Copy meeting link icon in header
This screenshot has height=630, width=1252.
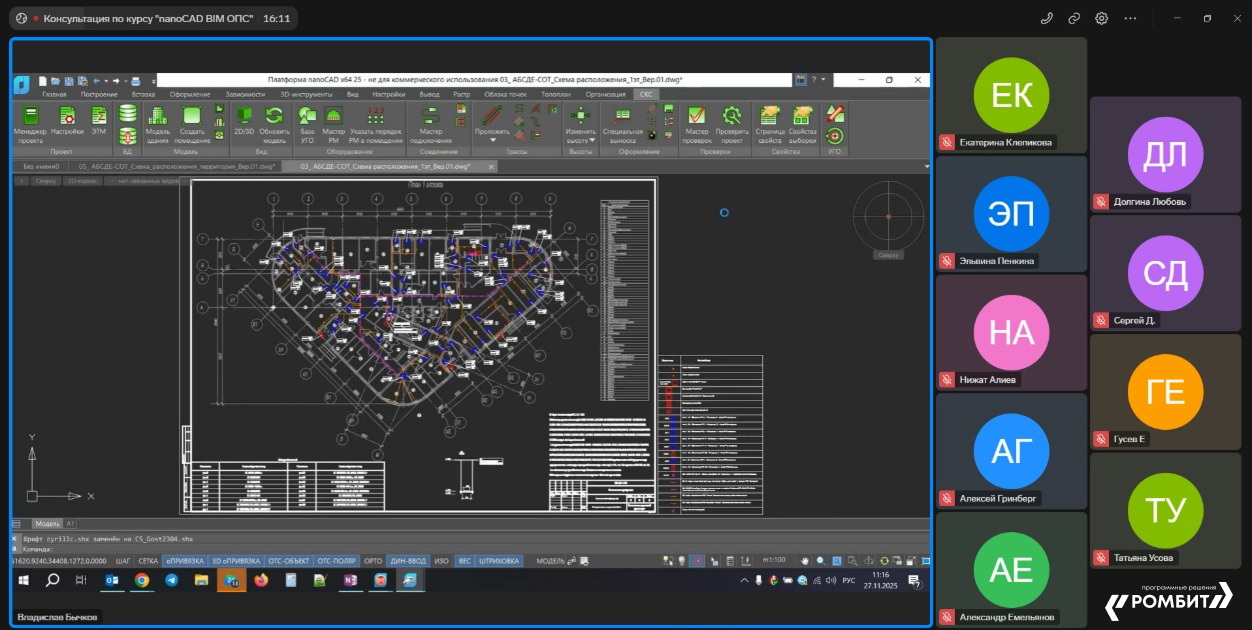pyautogui.click(x=1074, y=18)
